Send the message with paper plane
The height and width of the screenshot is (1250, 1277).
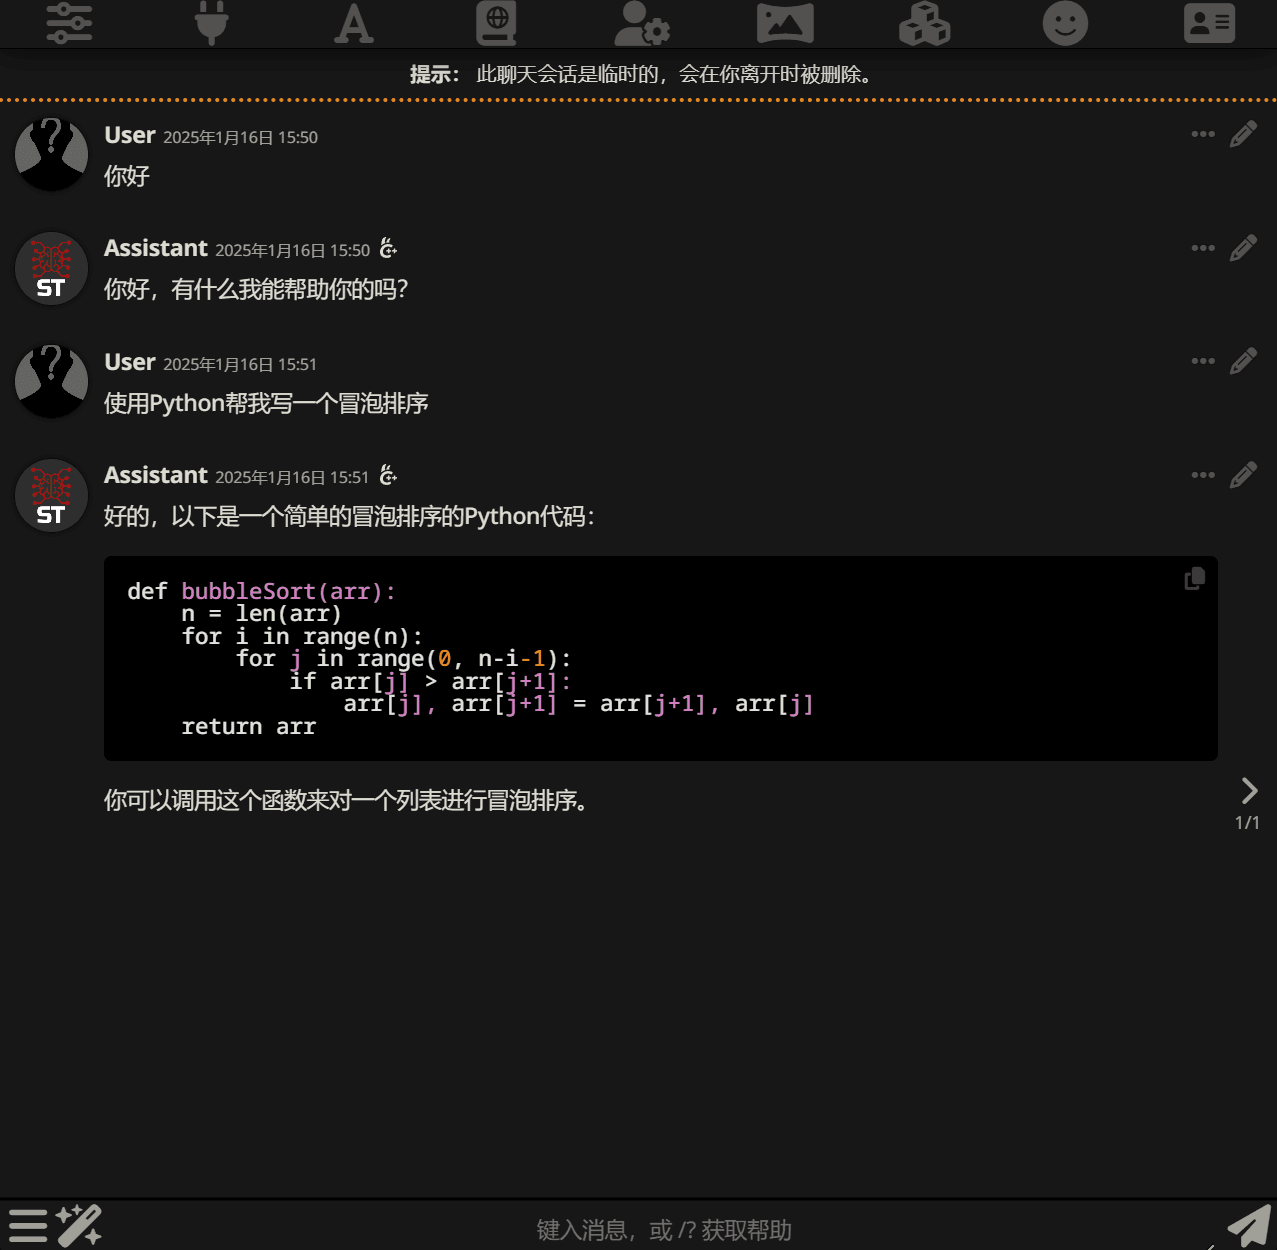(1248, 1226)
